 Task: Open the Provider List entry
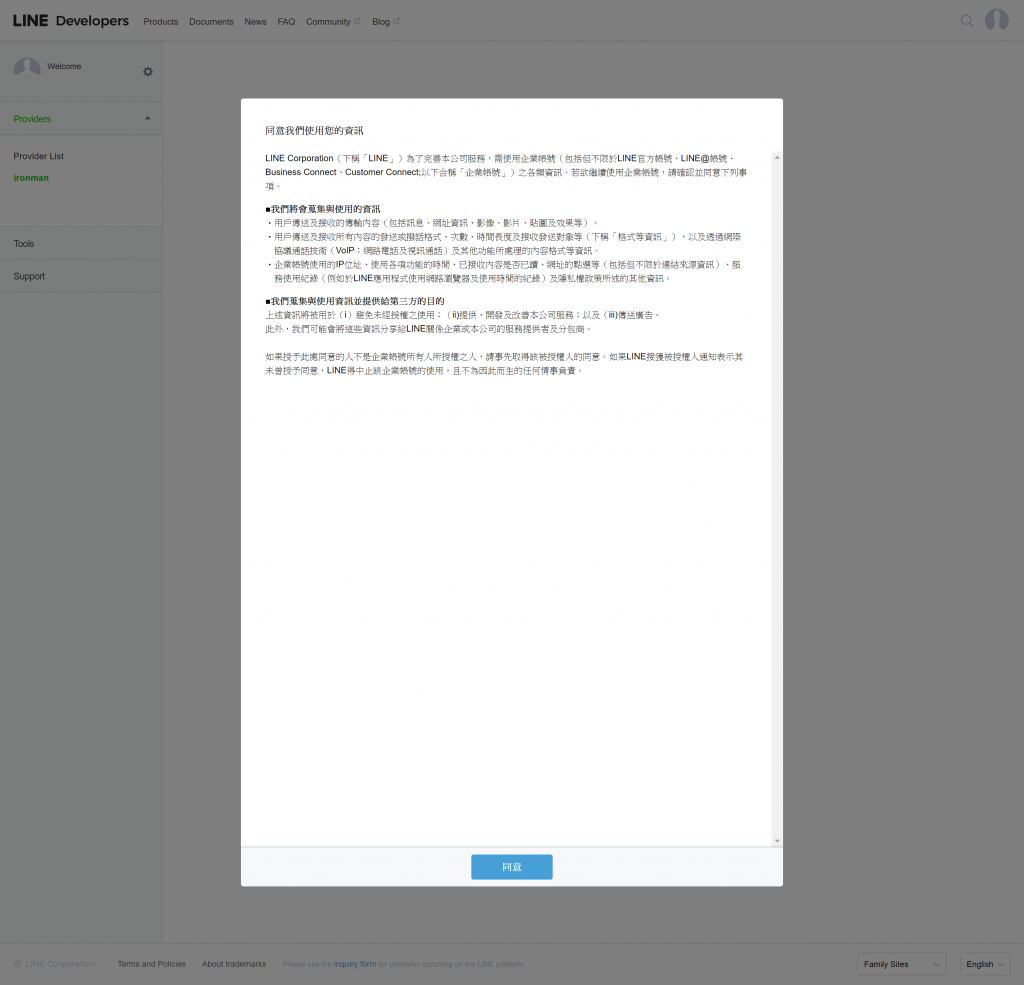click(39, 156)
